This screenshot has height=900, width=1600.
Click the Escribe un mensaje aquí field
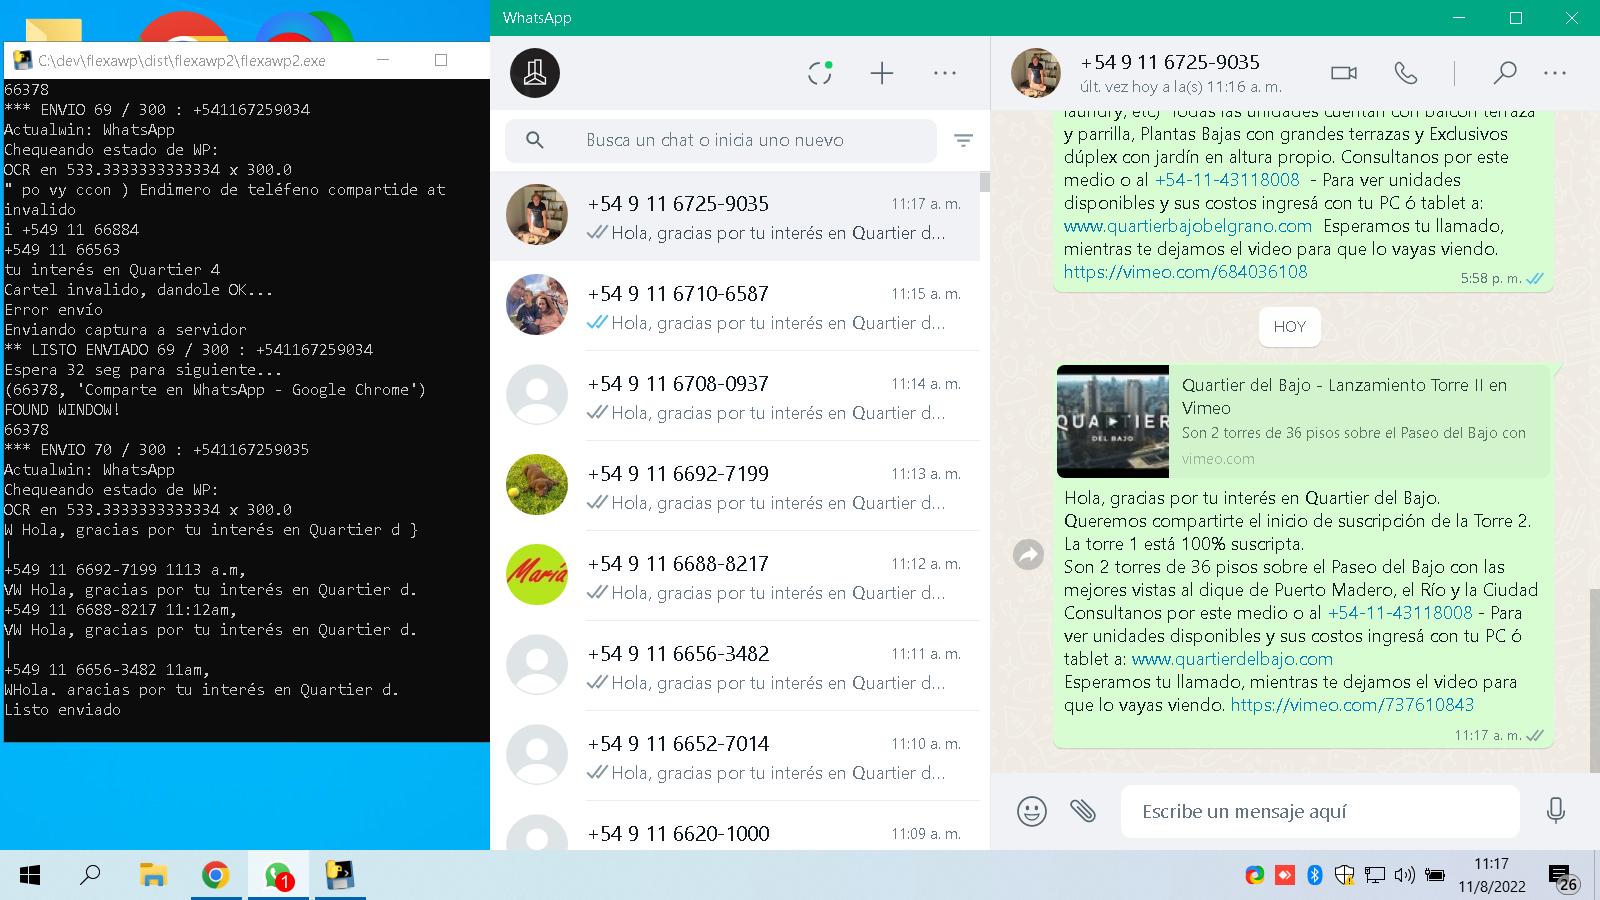pyautogui.click(x=1320, y=811)
